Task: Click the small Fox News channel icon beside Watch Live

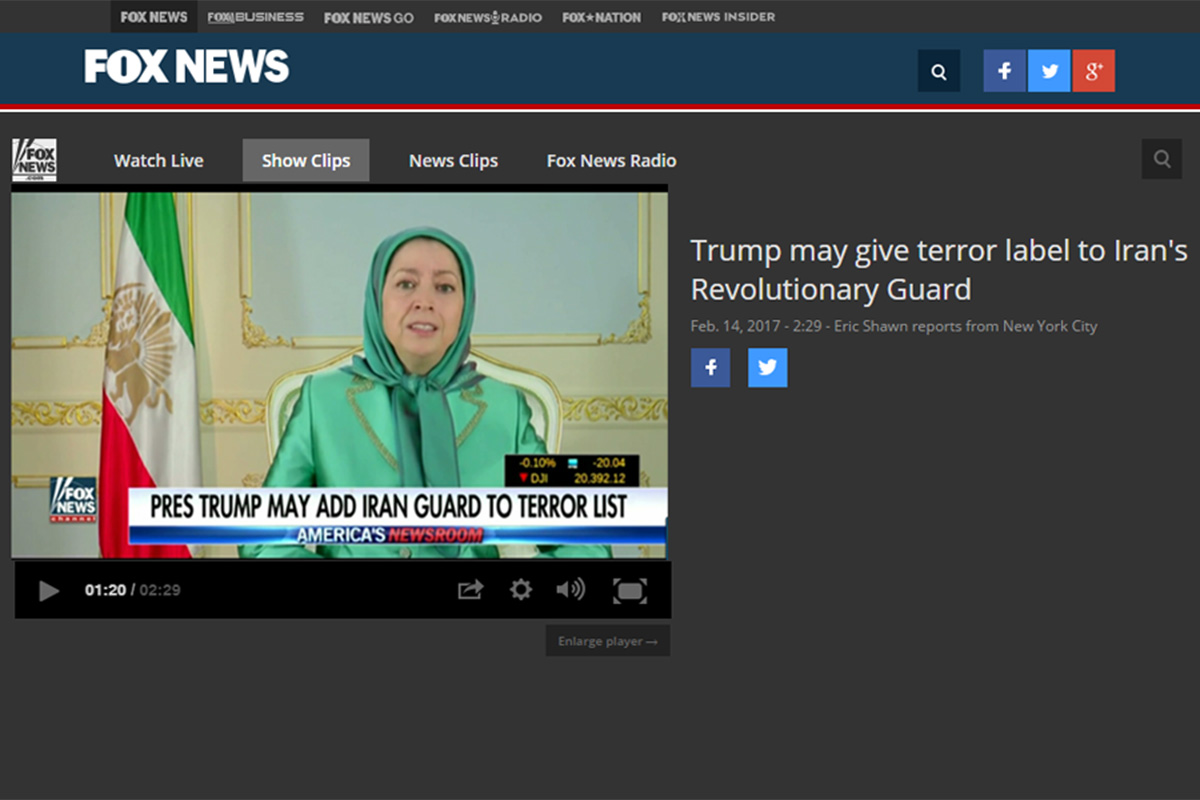Action: tap(34, 160)
